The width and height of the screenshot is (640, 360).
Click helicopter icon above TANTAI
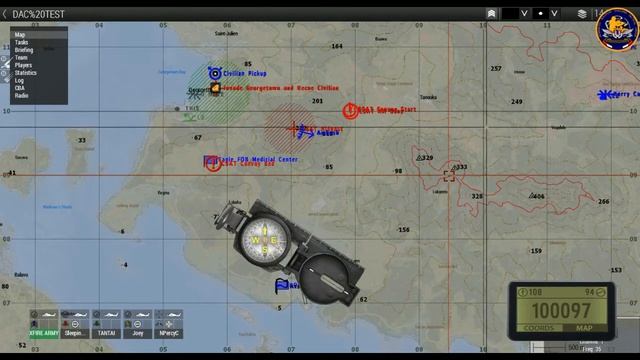click(111, 314)
